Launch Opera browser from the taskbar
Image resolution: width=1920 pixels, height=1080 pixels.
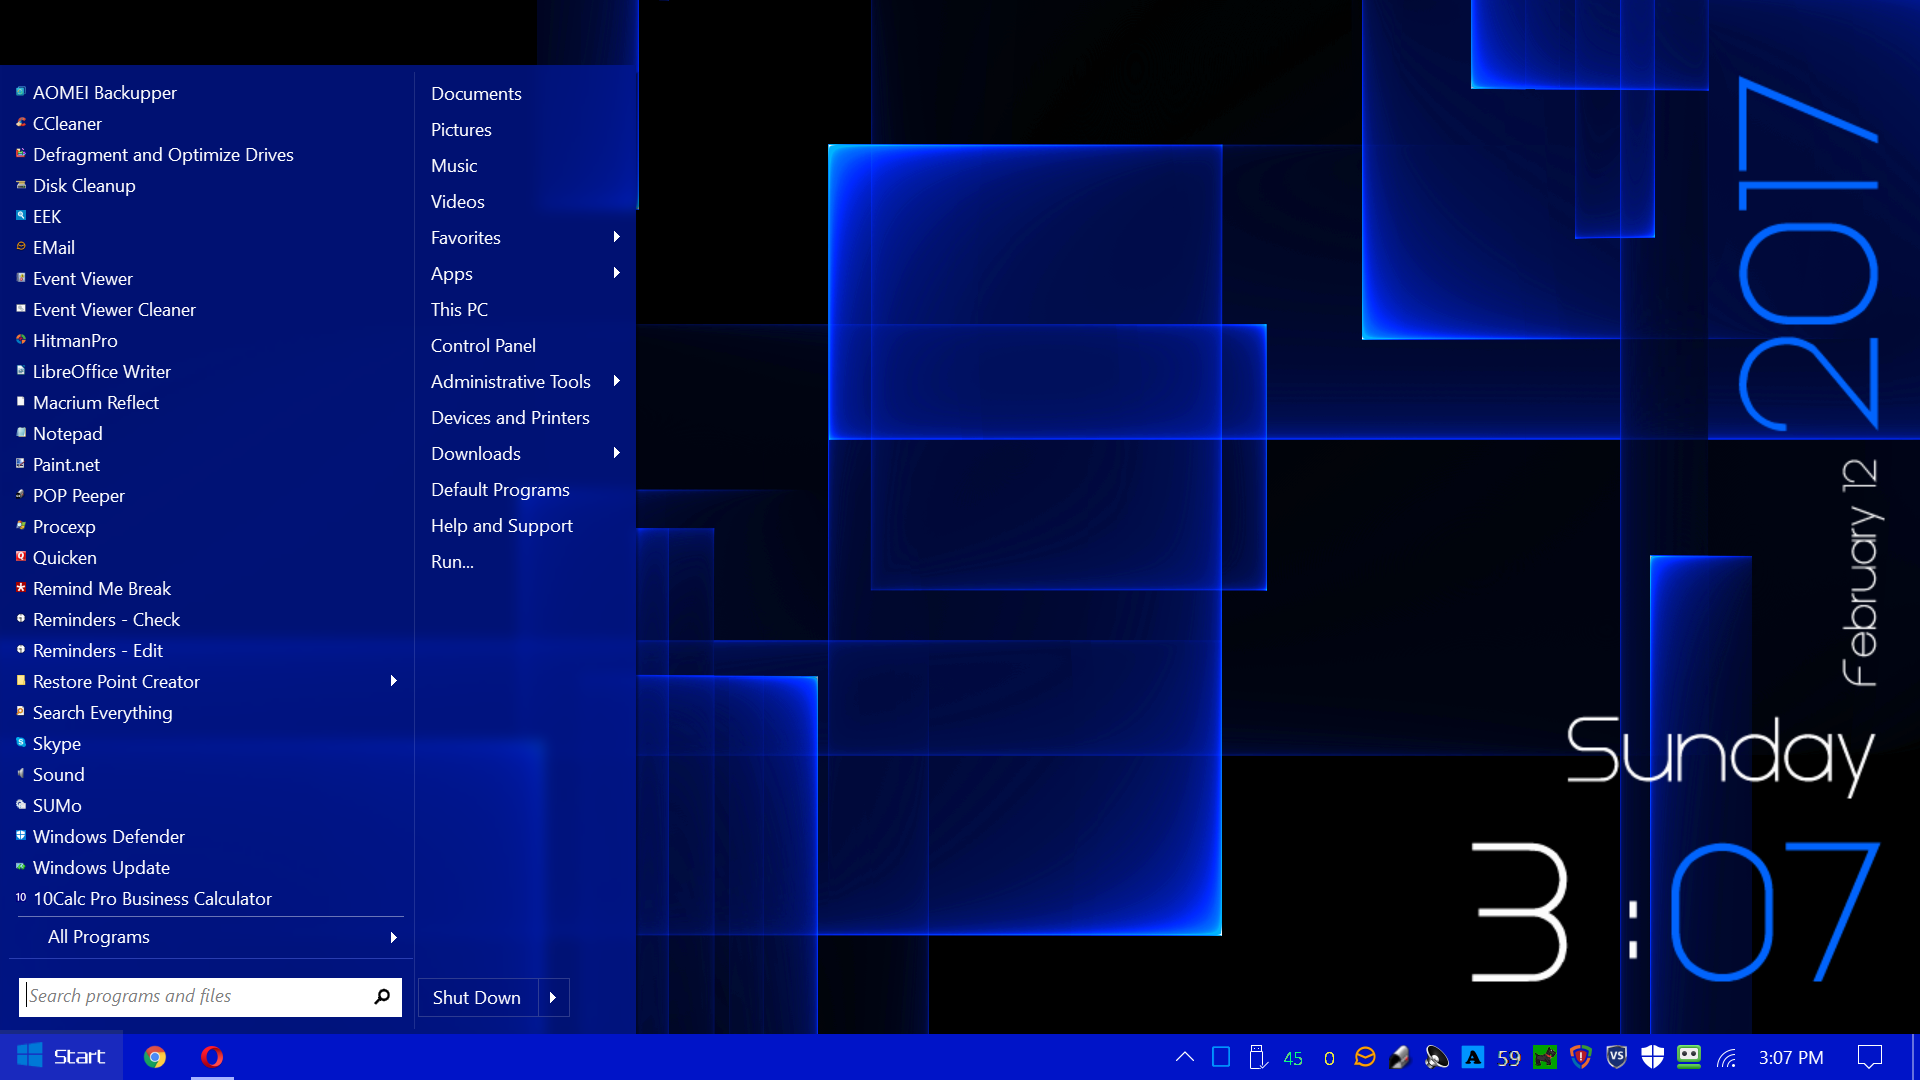tap(212, 1057)
